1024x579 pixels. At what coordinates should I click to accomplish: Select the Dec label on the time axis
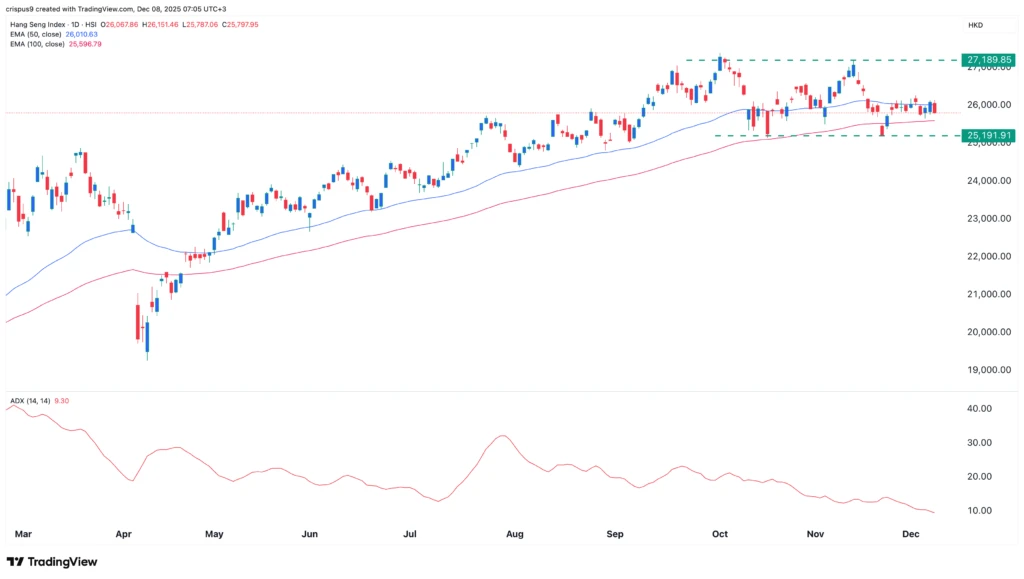(x=910, y=534)
